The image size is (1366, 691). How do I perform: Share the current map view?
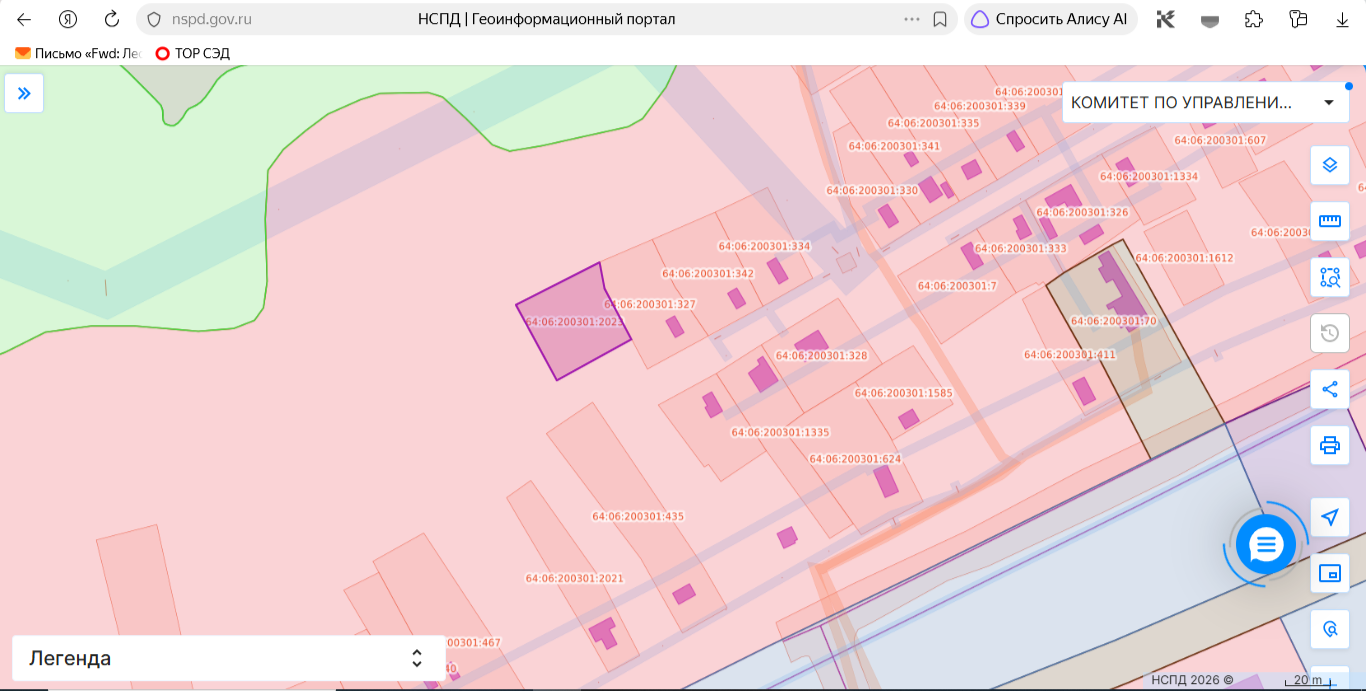tap(1329, 389)
